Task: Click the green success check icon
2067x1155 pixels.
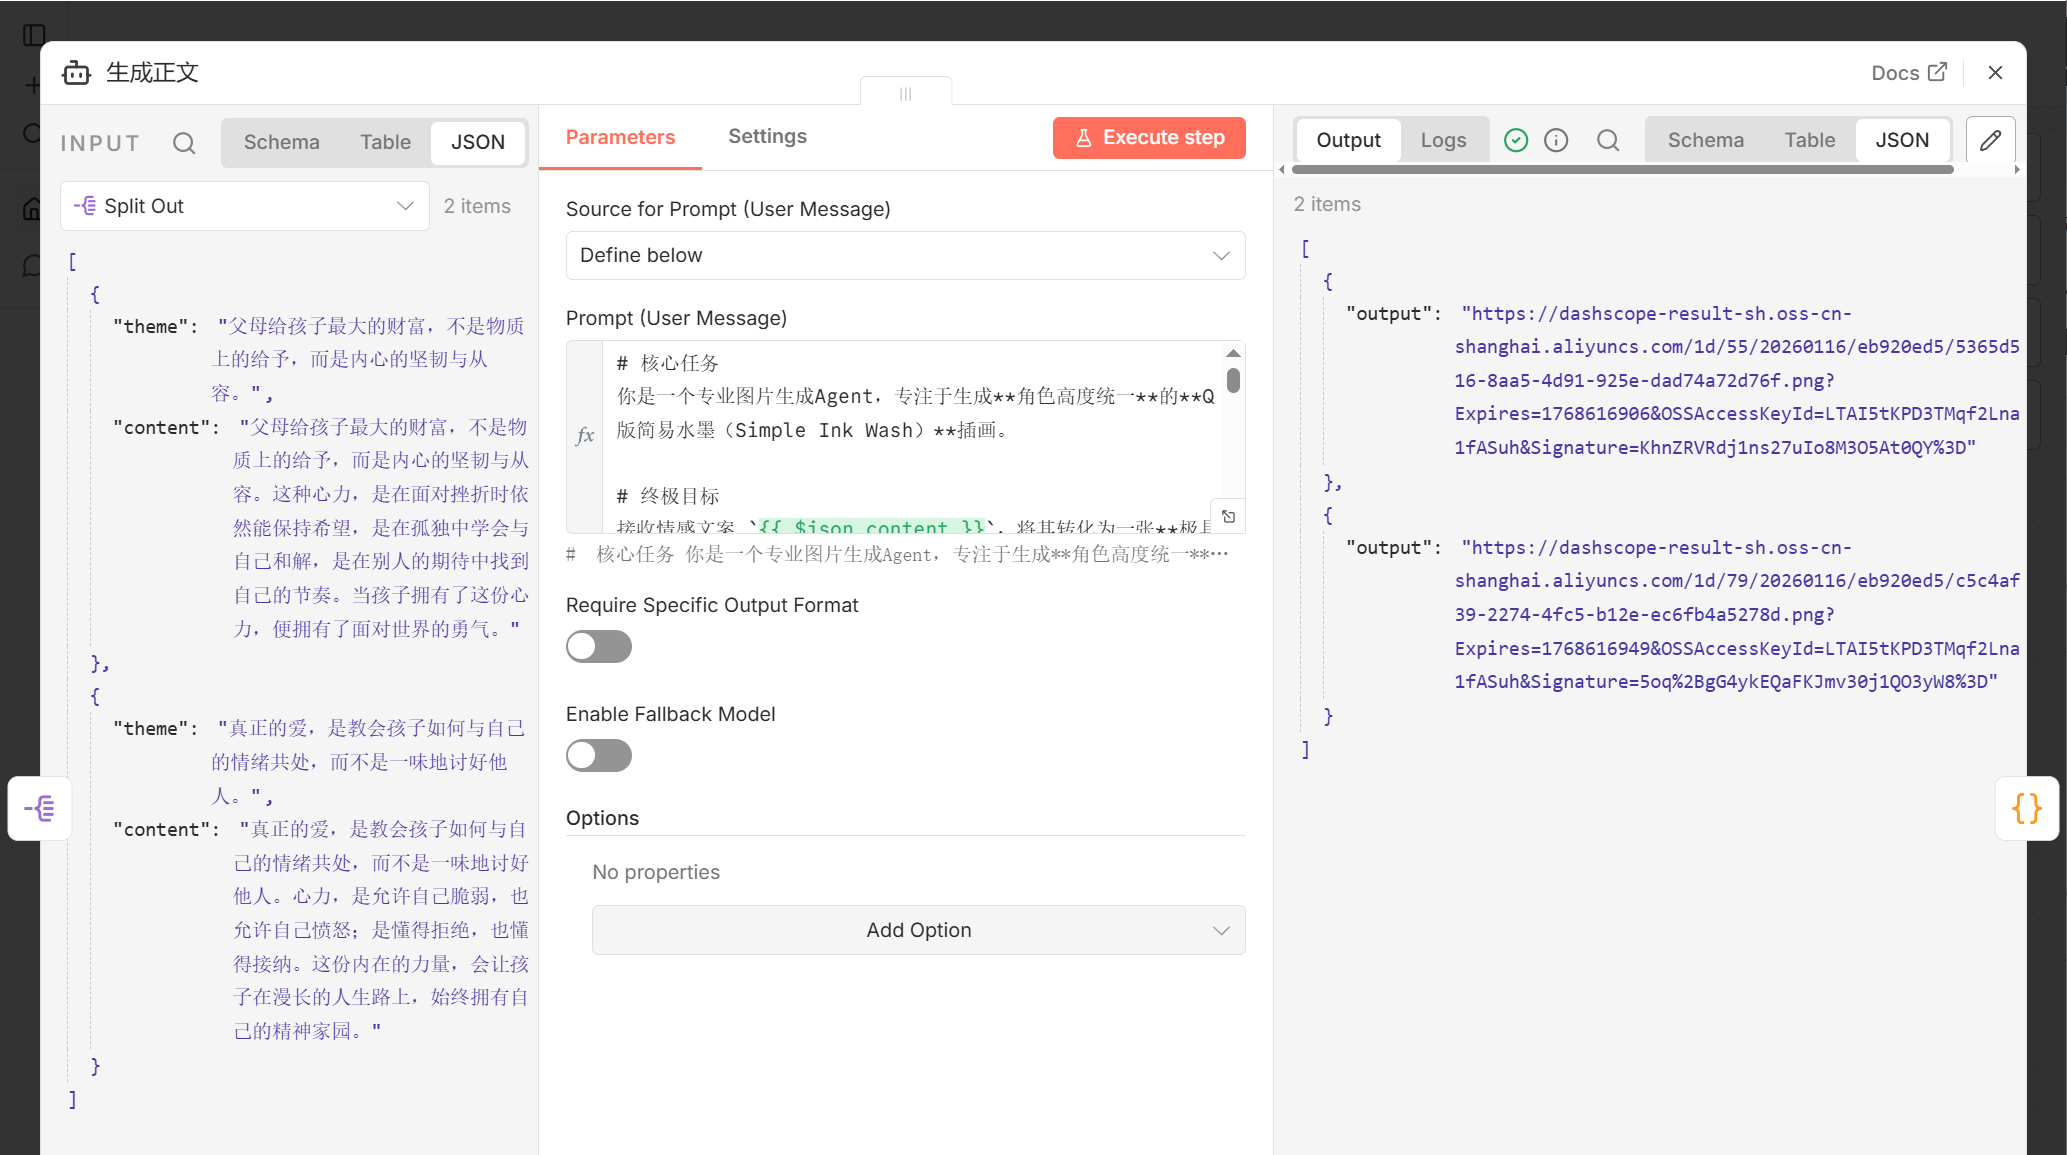Action: (1516, 140)
